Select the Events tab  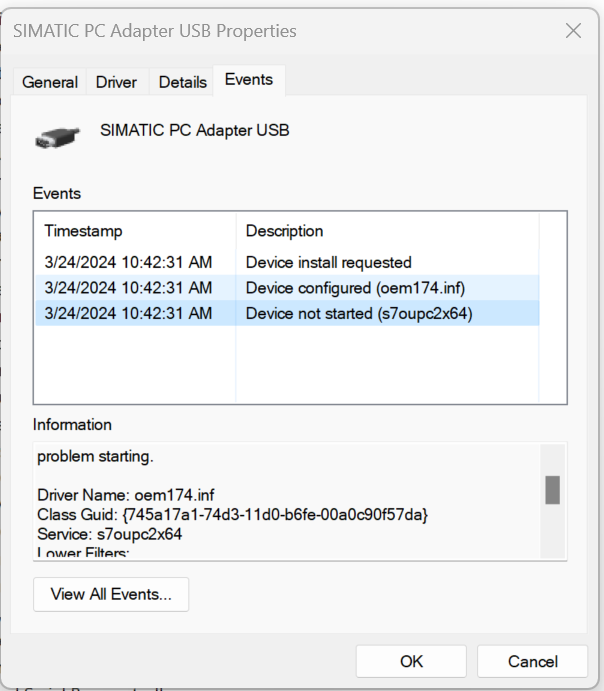coord(249,80)
